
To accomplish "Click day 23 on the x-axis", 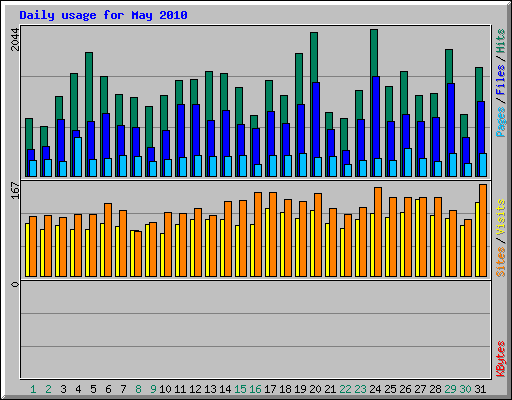I will pyautogui.click(x=360, y=389).
